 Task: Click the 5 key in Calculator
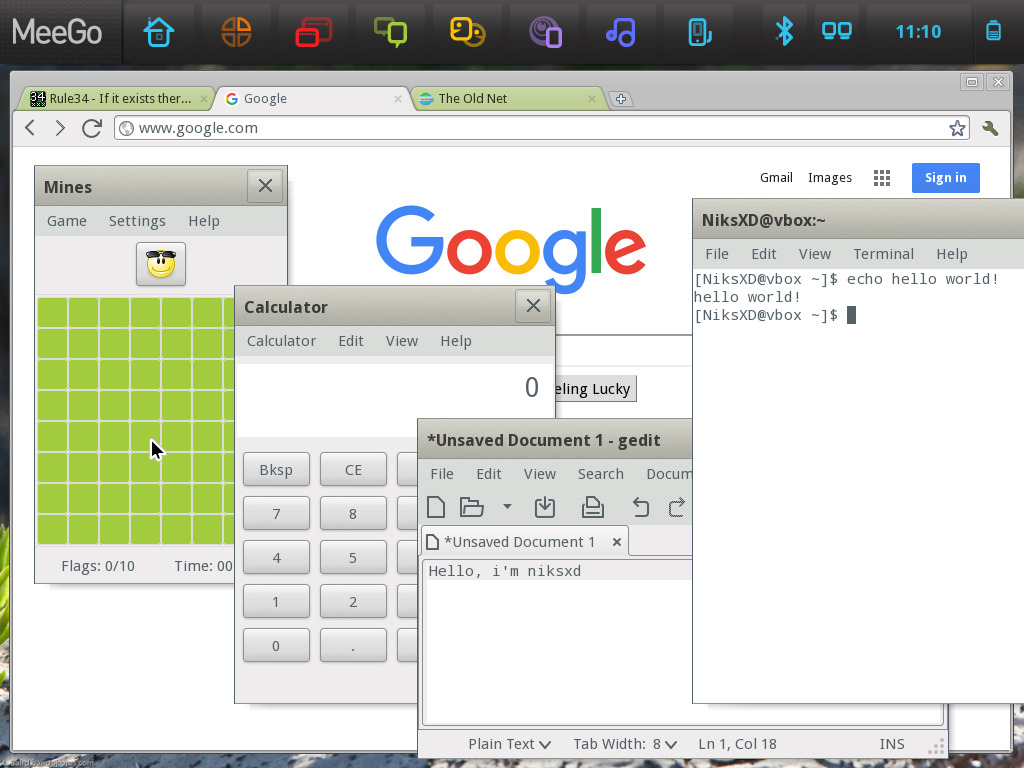pos(353,558)
